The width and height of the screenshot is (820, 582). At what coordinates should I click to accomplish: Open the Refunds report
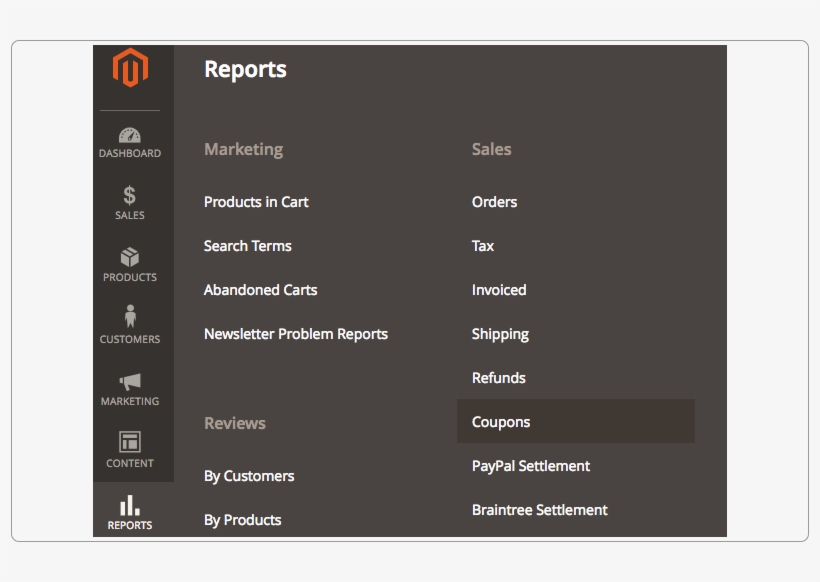(498, 377)
